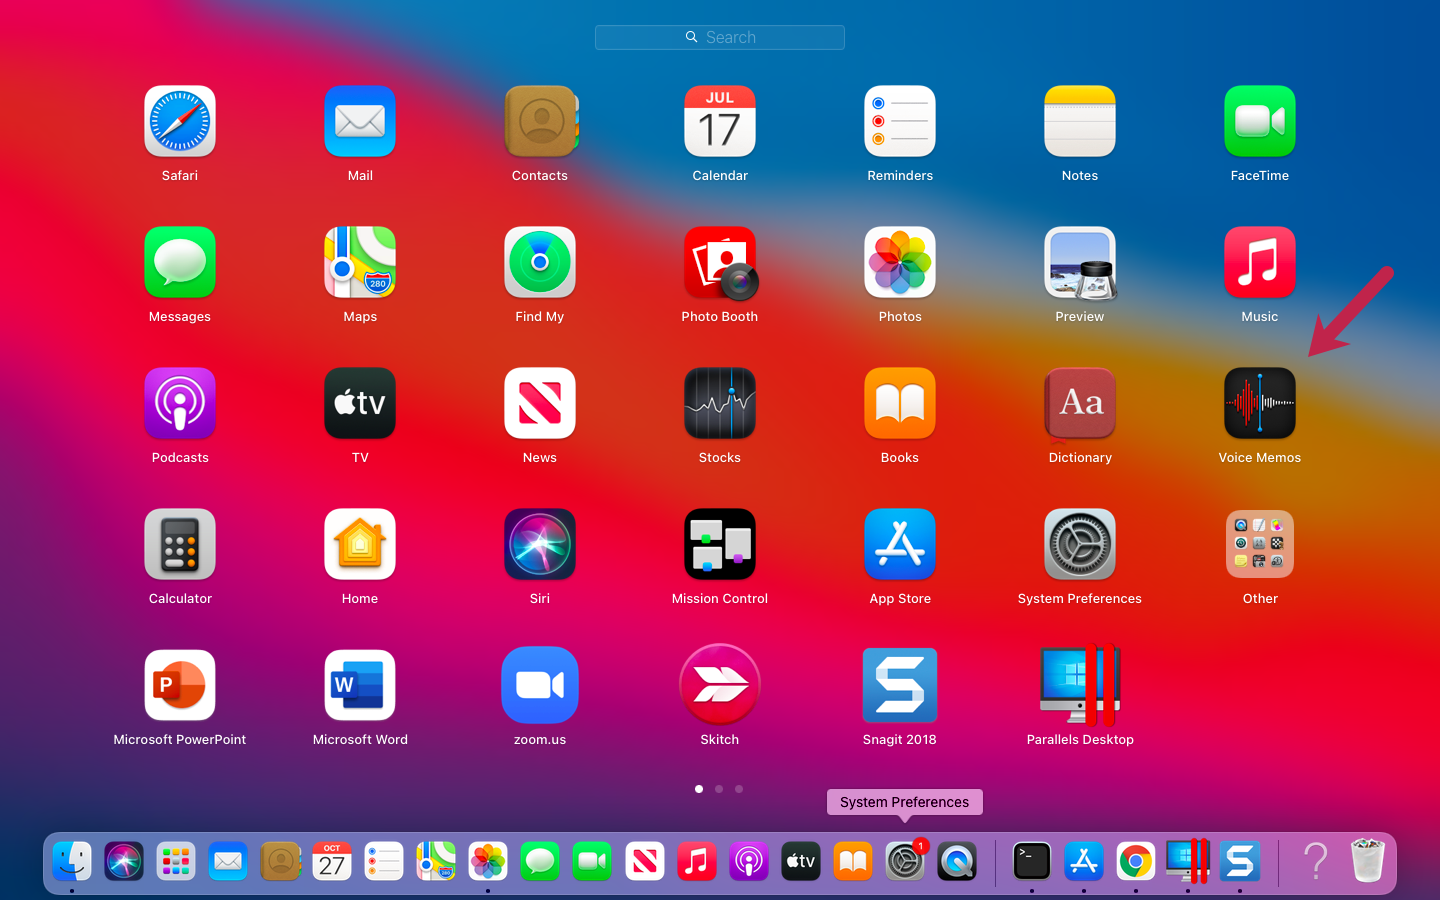Launch the Find My app
The image size is (1440, 900).
click(x=539, y=262)
